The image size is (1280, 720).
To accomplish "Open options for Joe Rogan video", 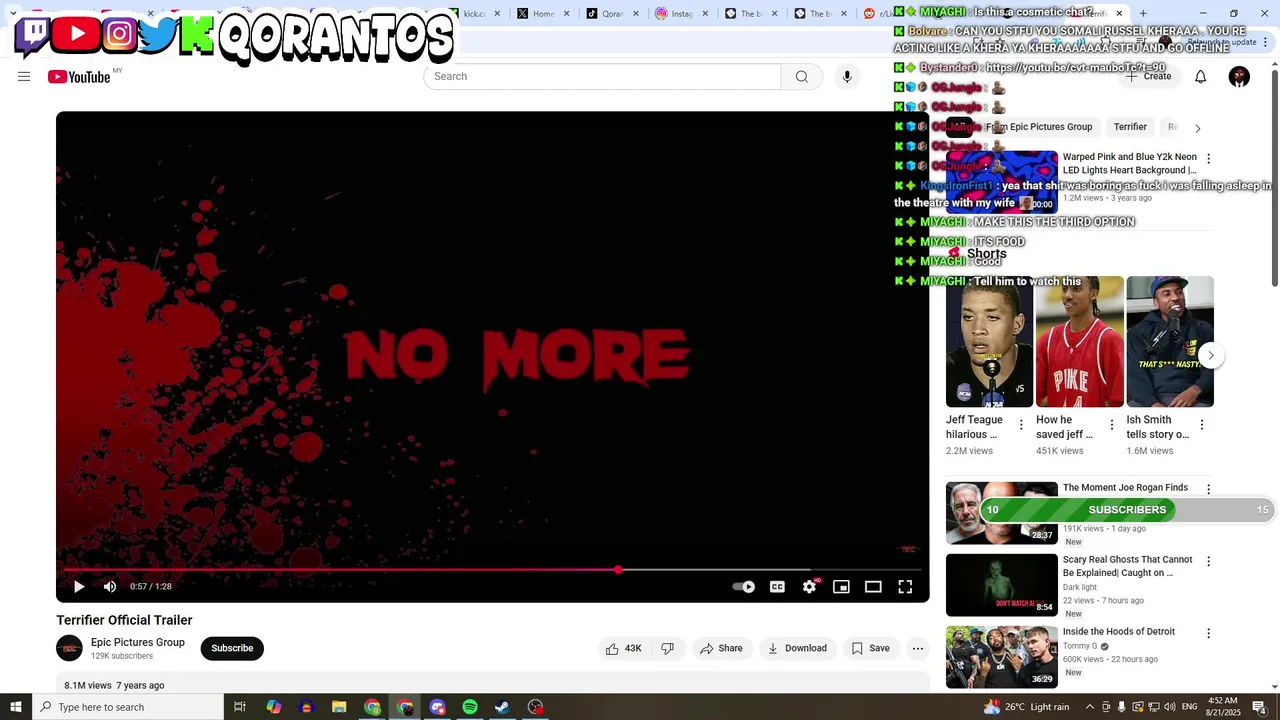I will [x=1208, y=490].
